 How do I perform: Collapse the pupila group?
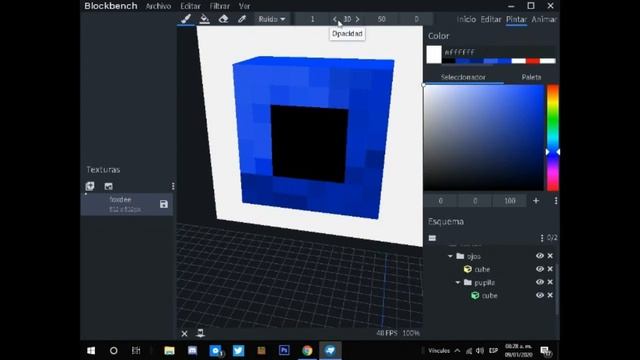[458, 282]
